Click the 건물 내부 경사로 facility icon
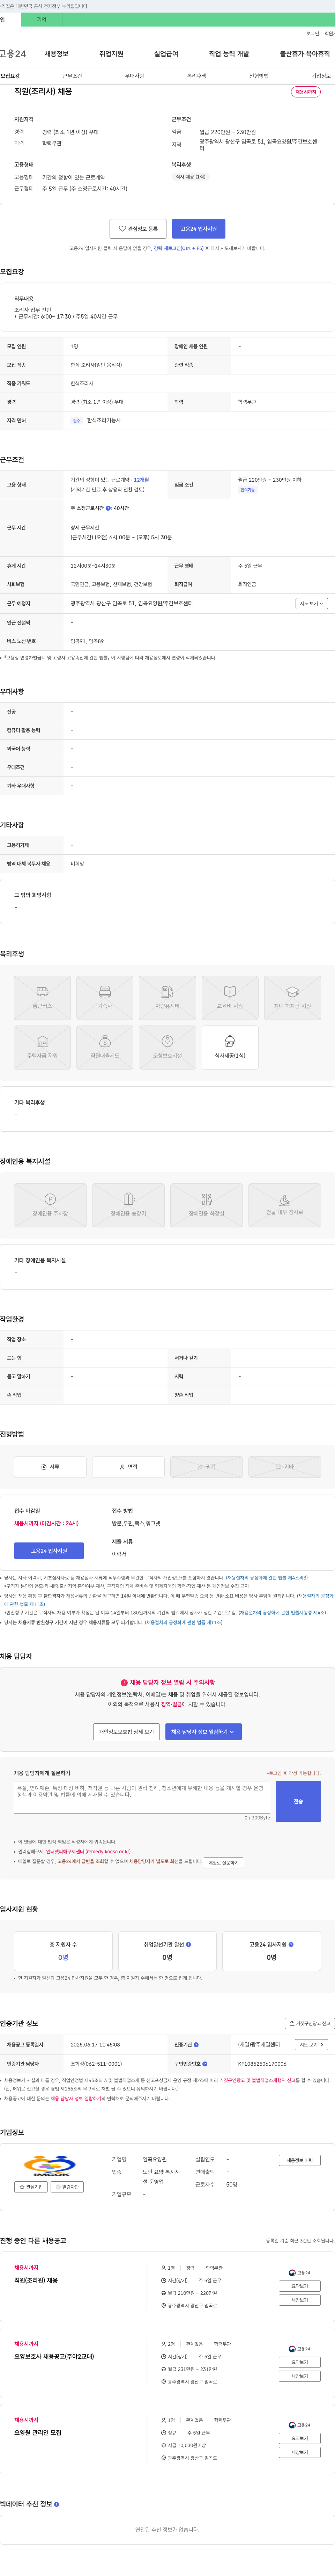 pos(284,1205)
